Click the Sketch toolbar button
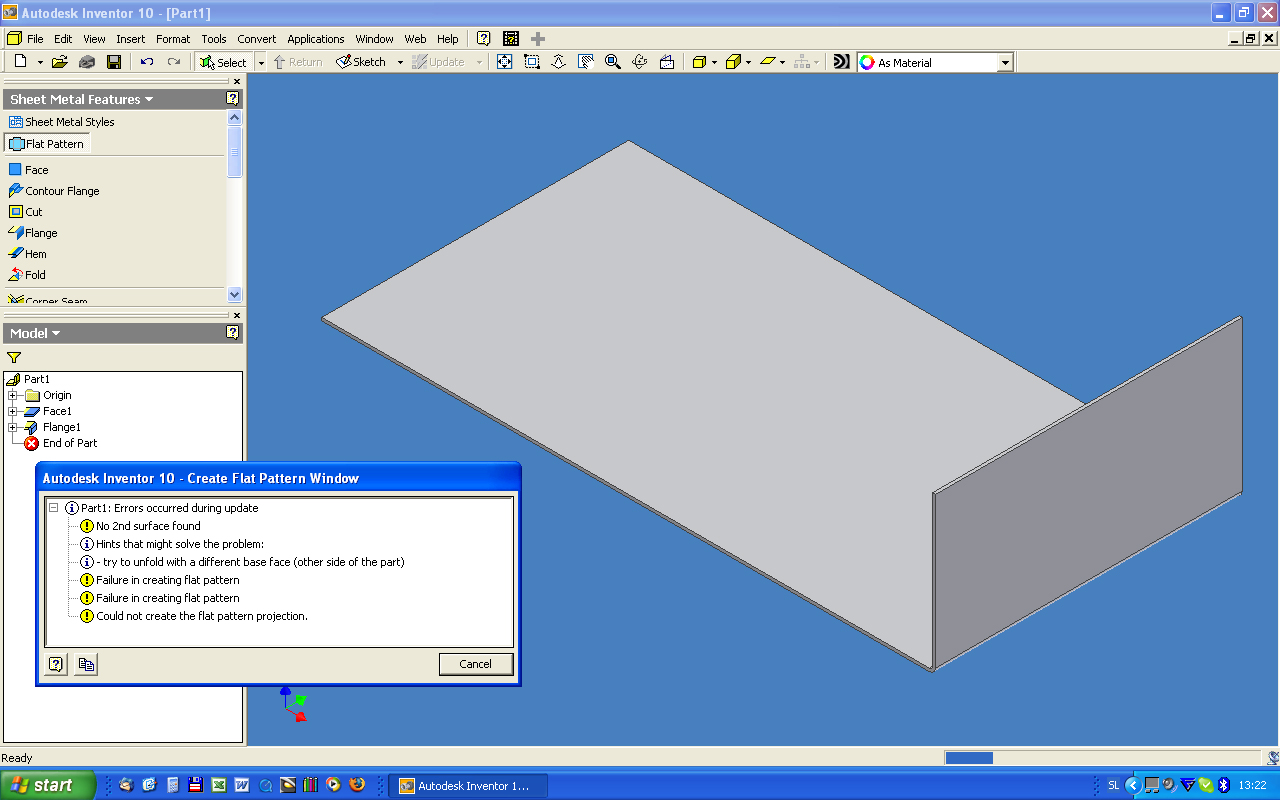The height and width of the screenshot is (800, 1280). click(x=362, y=62)
